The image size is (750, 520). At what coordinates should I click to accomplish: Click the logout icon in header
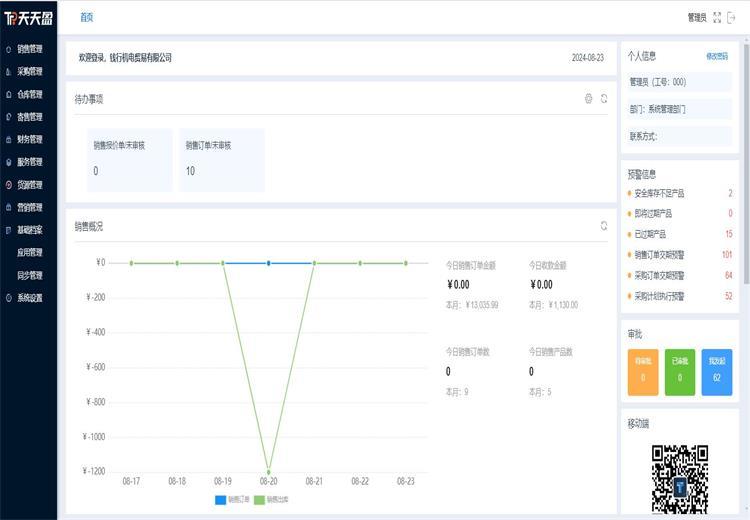[x=731, y=18]
